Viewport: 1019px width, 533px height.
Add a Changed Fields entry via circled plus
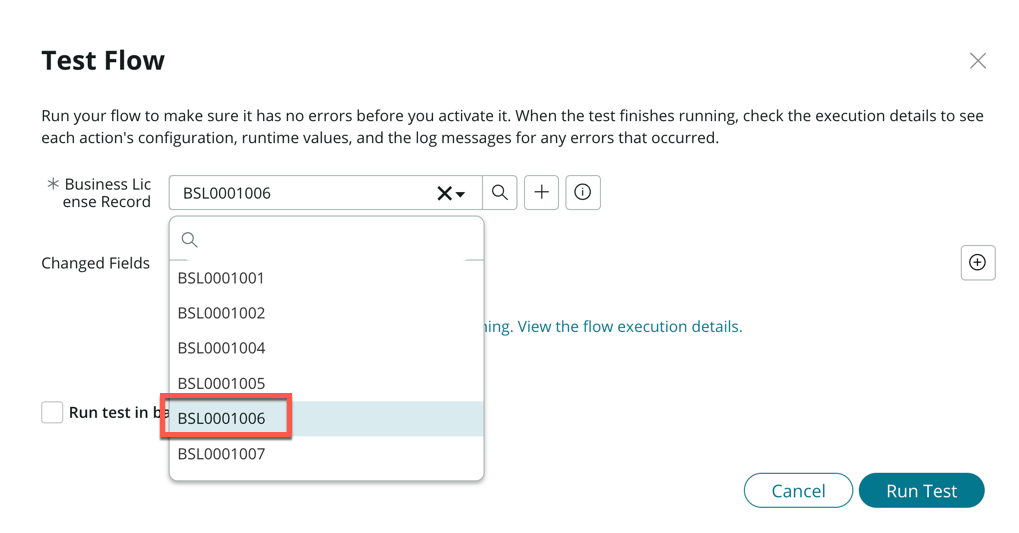[x=977, y=263]
